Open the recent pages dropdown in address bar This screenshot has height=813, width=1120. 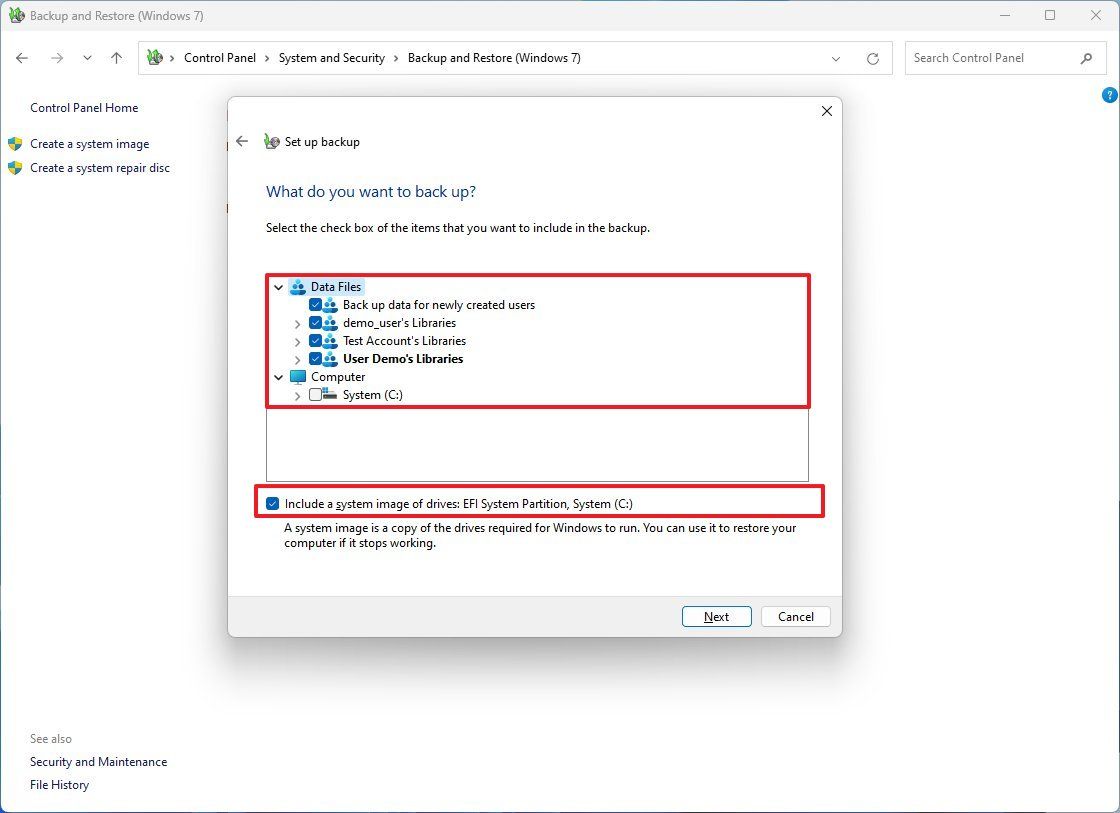click(x=836, y=58)
